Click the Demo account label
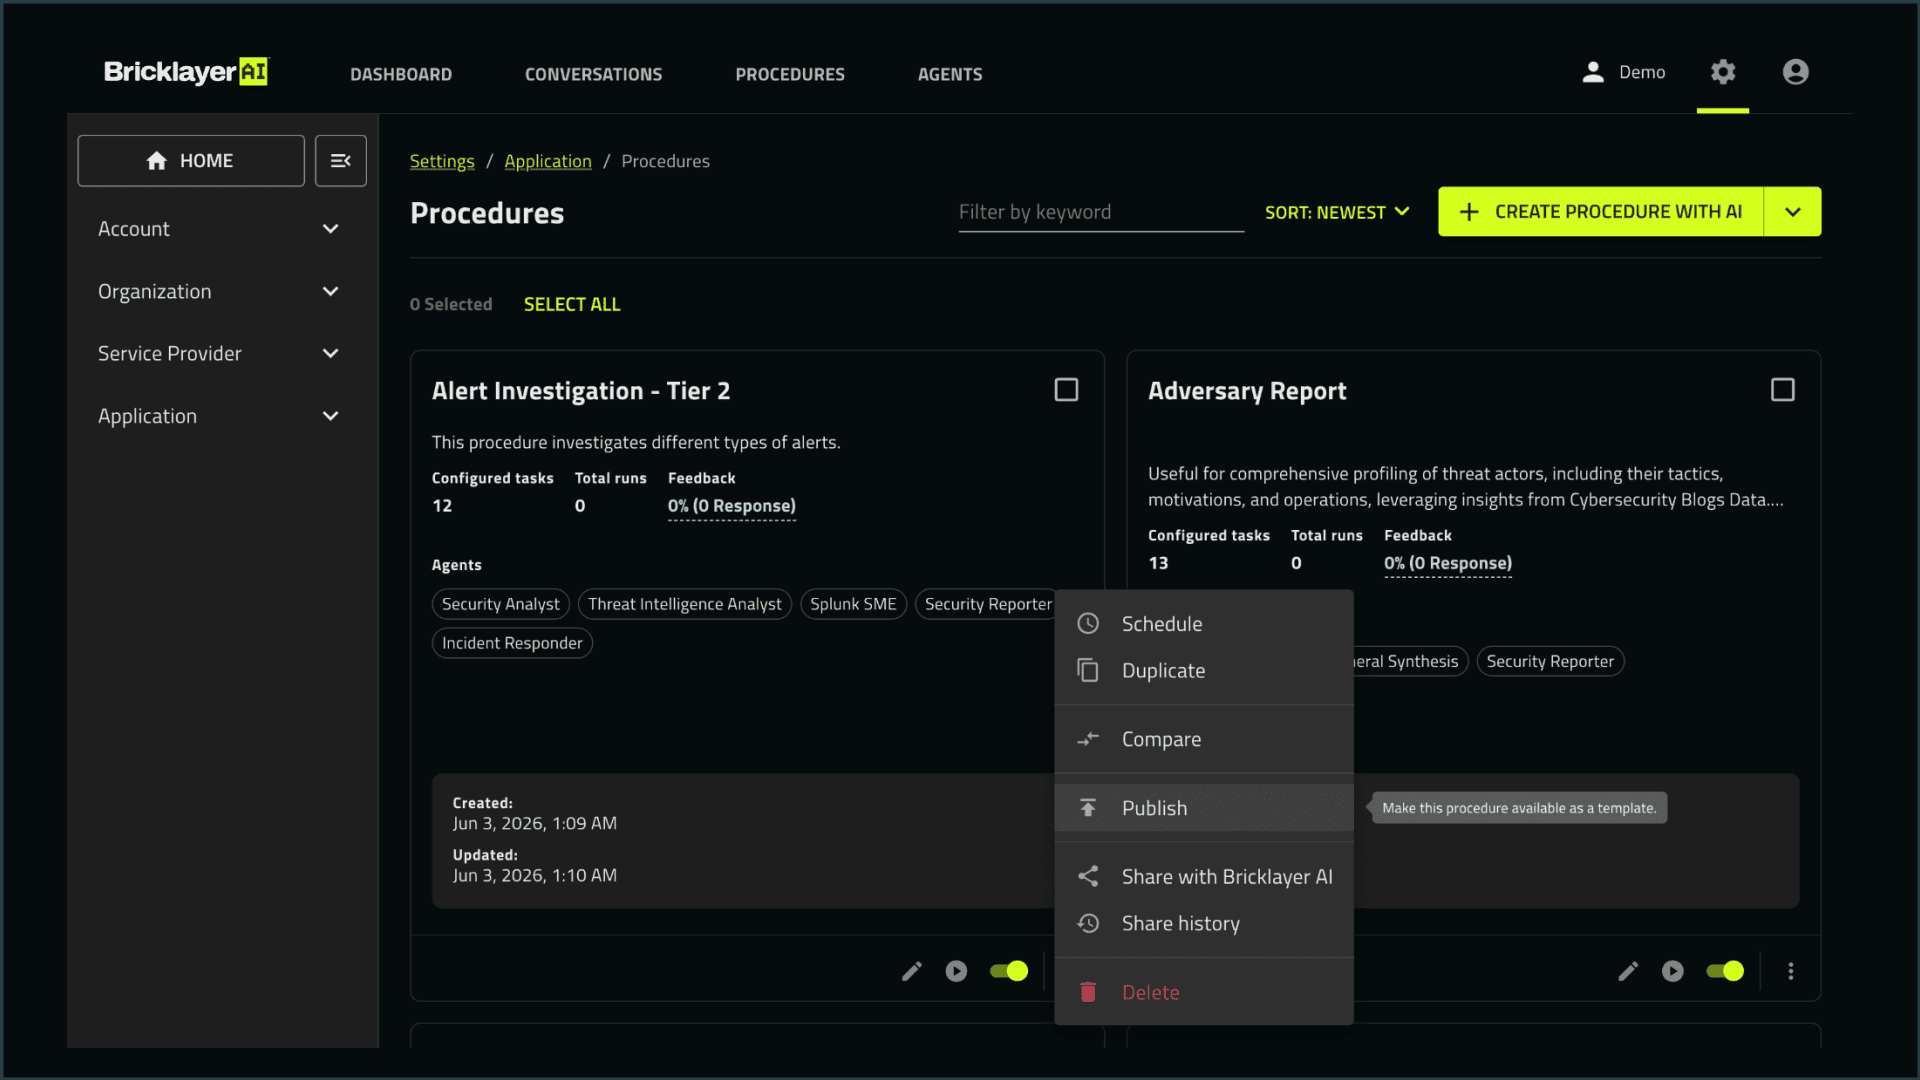 (1642, 72)
